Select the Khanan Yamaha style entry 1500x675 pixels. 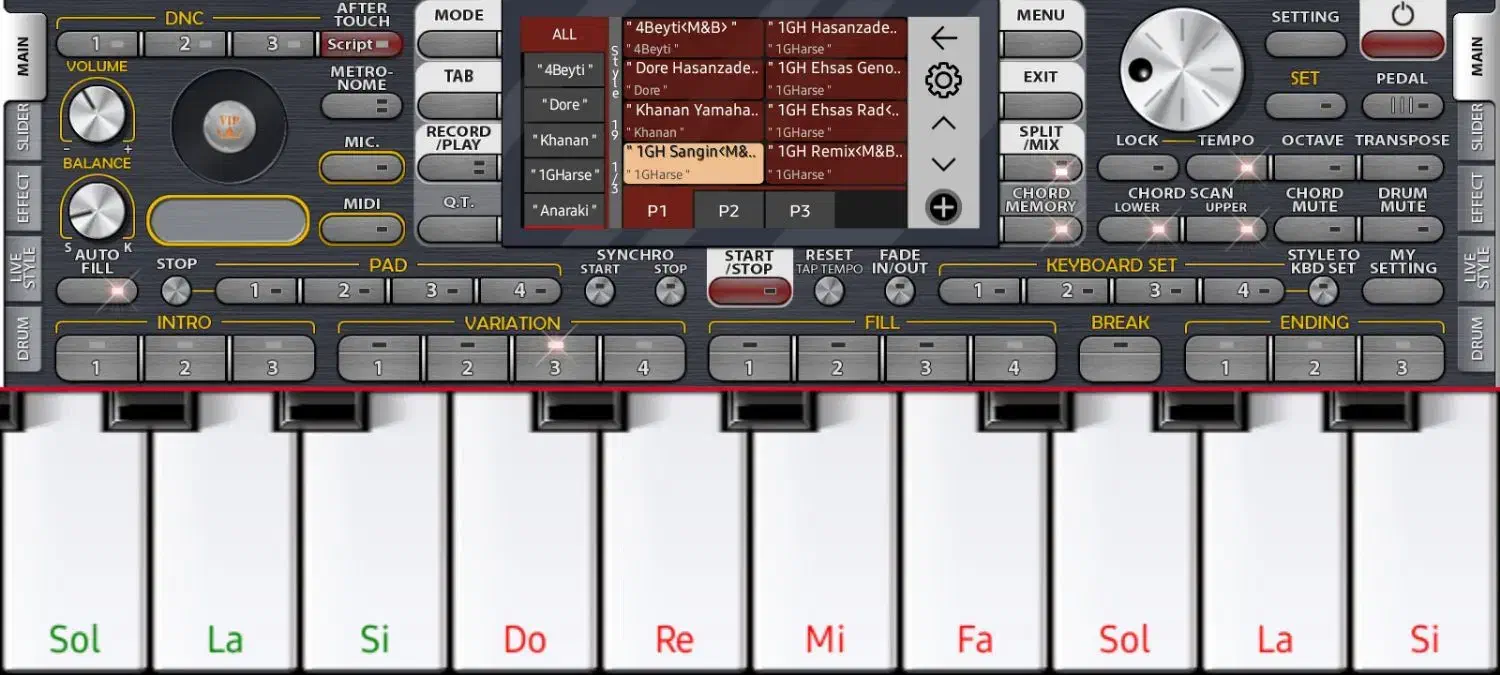click(x=693, y=118)
